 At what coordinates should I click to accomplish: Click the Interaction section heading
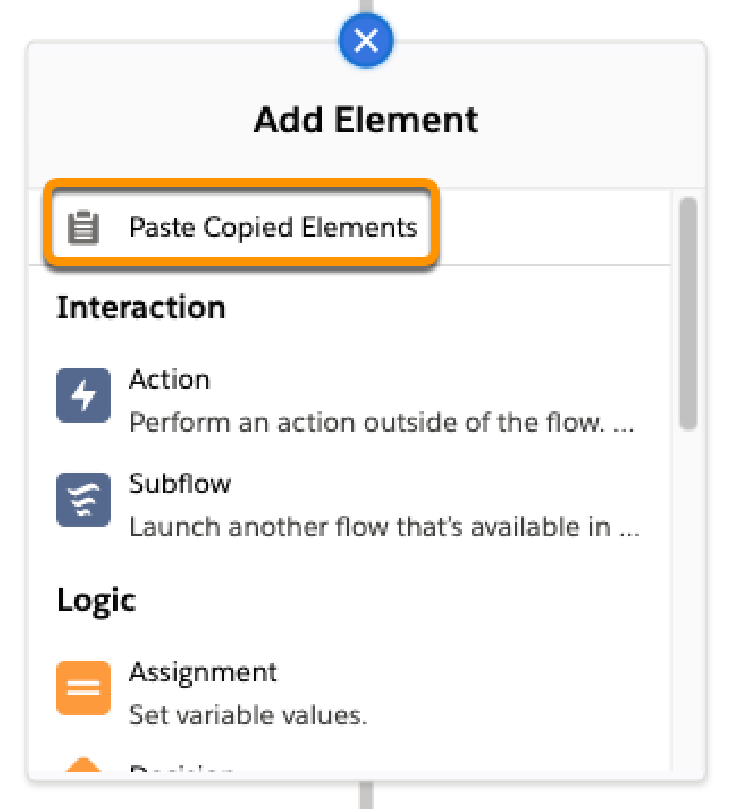point(141,308)
